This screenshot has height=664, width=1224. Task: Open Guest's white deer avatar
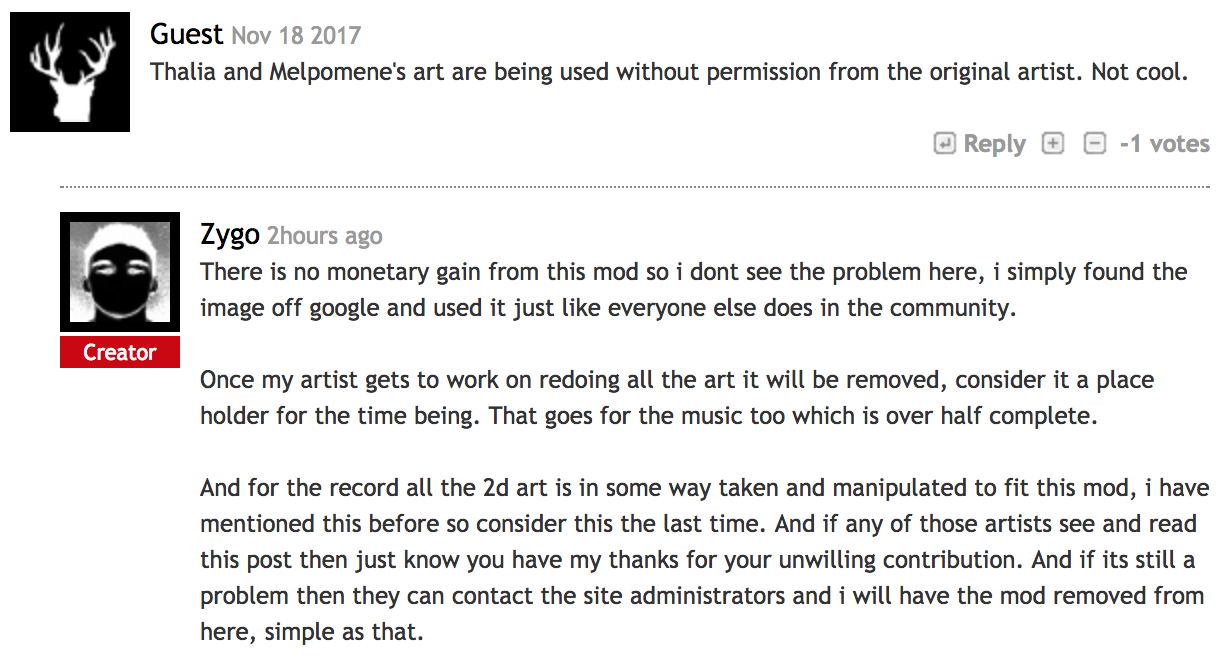pyautogui.click(x=70, y=72)
